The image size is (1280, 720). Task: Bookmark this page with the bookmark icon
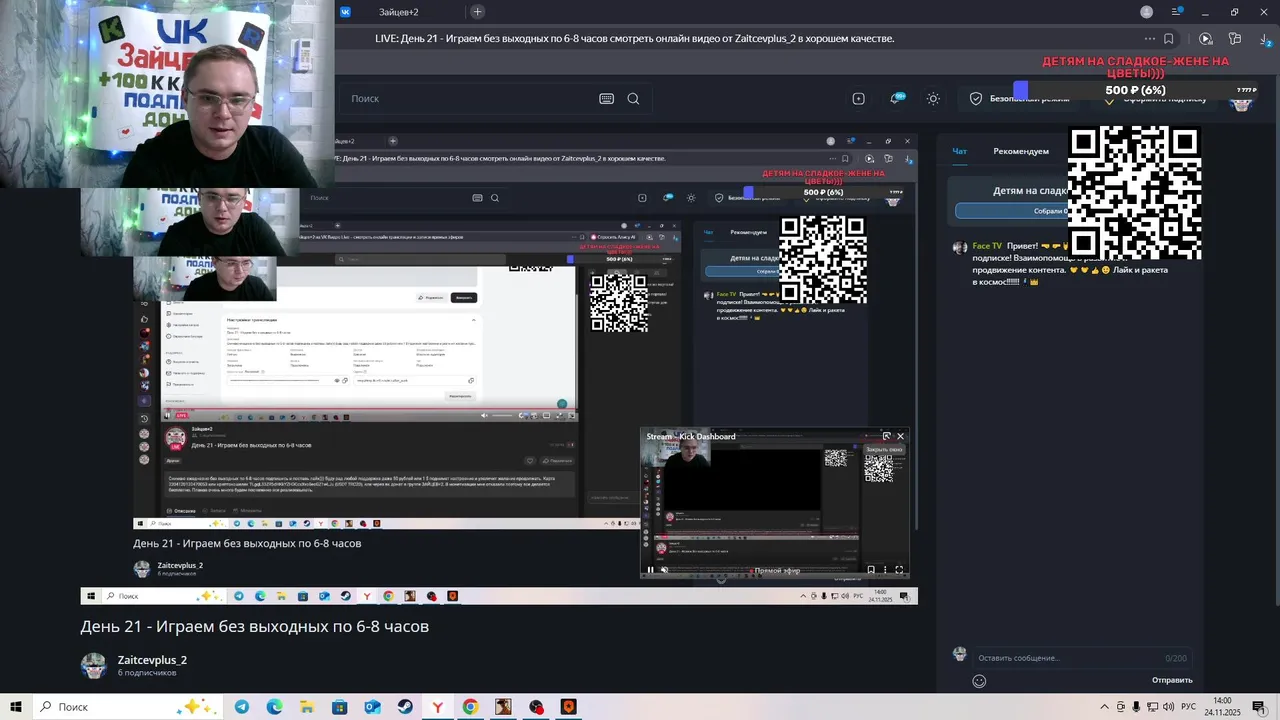tap(1169, 39)
